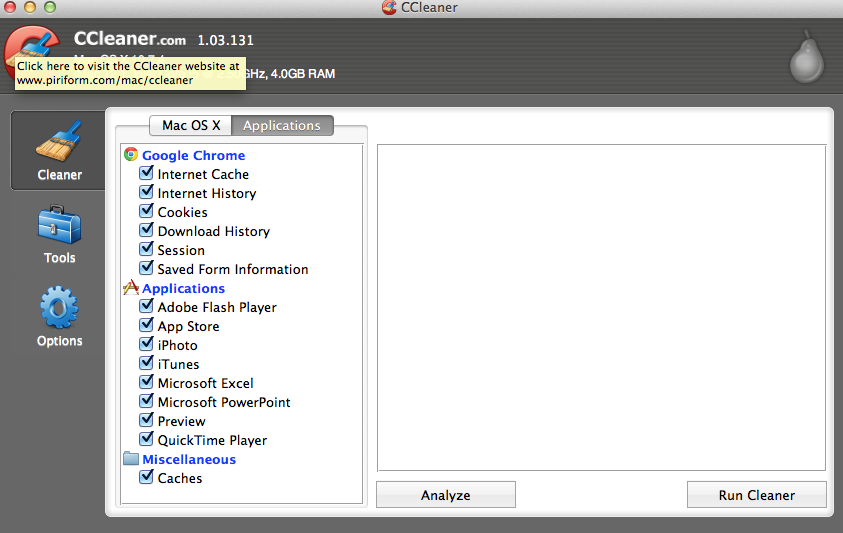Image resolution: width=843 pixels, height=533 pixels.
Task: Toggle the iPhoto checkbox
Action: point(146,344)
